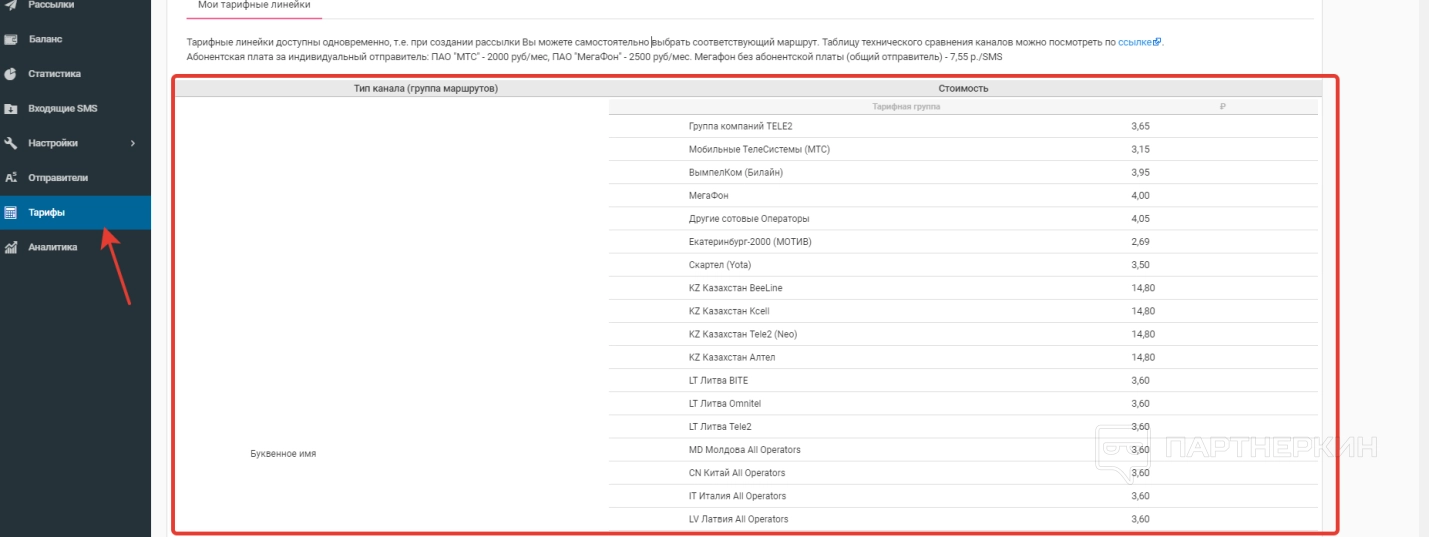
Task: Click price 3,50 for Yota
Action: 1140,265
